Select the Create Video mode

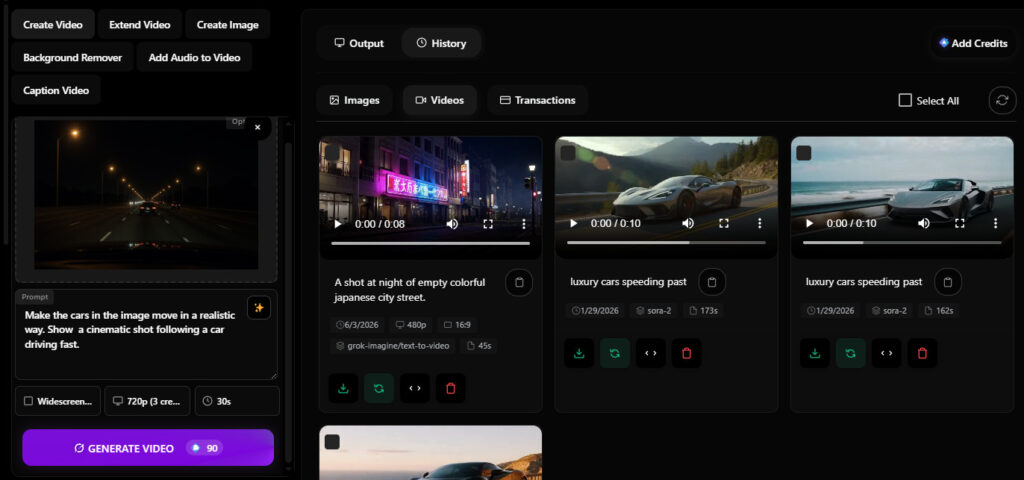(53, 24)
